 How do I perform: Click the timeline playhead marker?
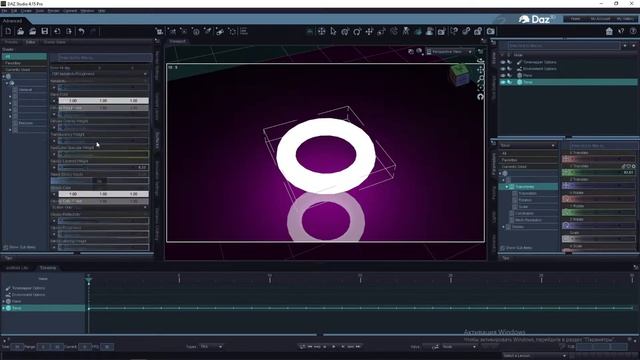pyautogui.click(x=88, y=279)
